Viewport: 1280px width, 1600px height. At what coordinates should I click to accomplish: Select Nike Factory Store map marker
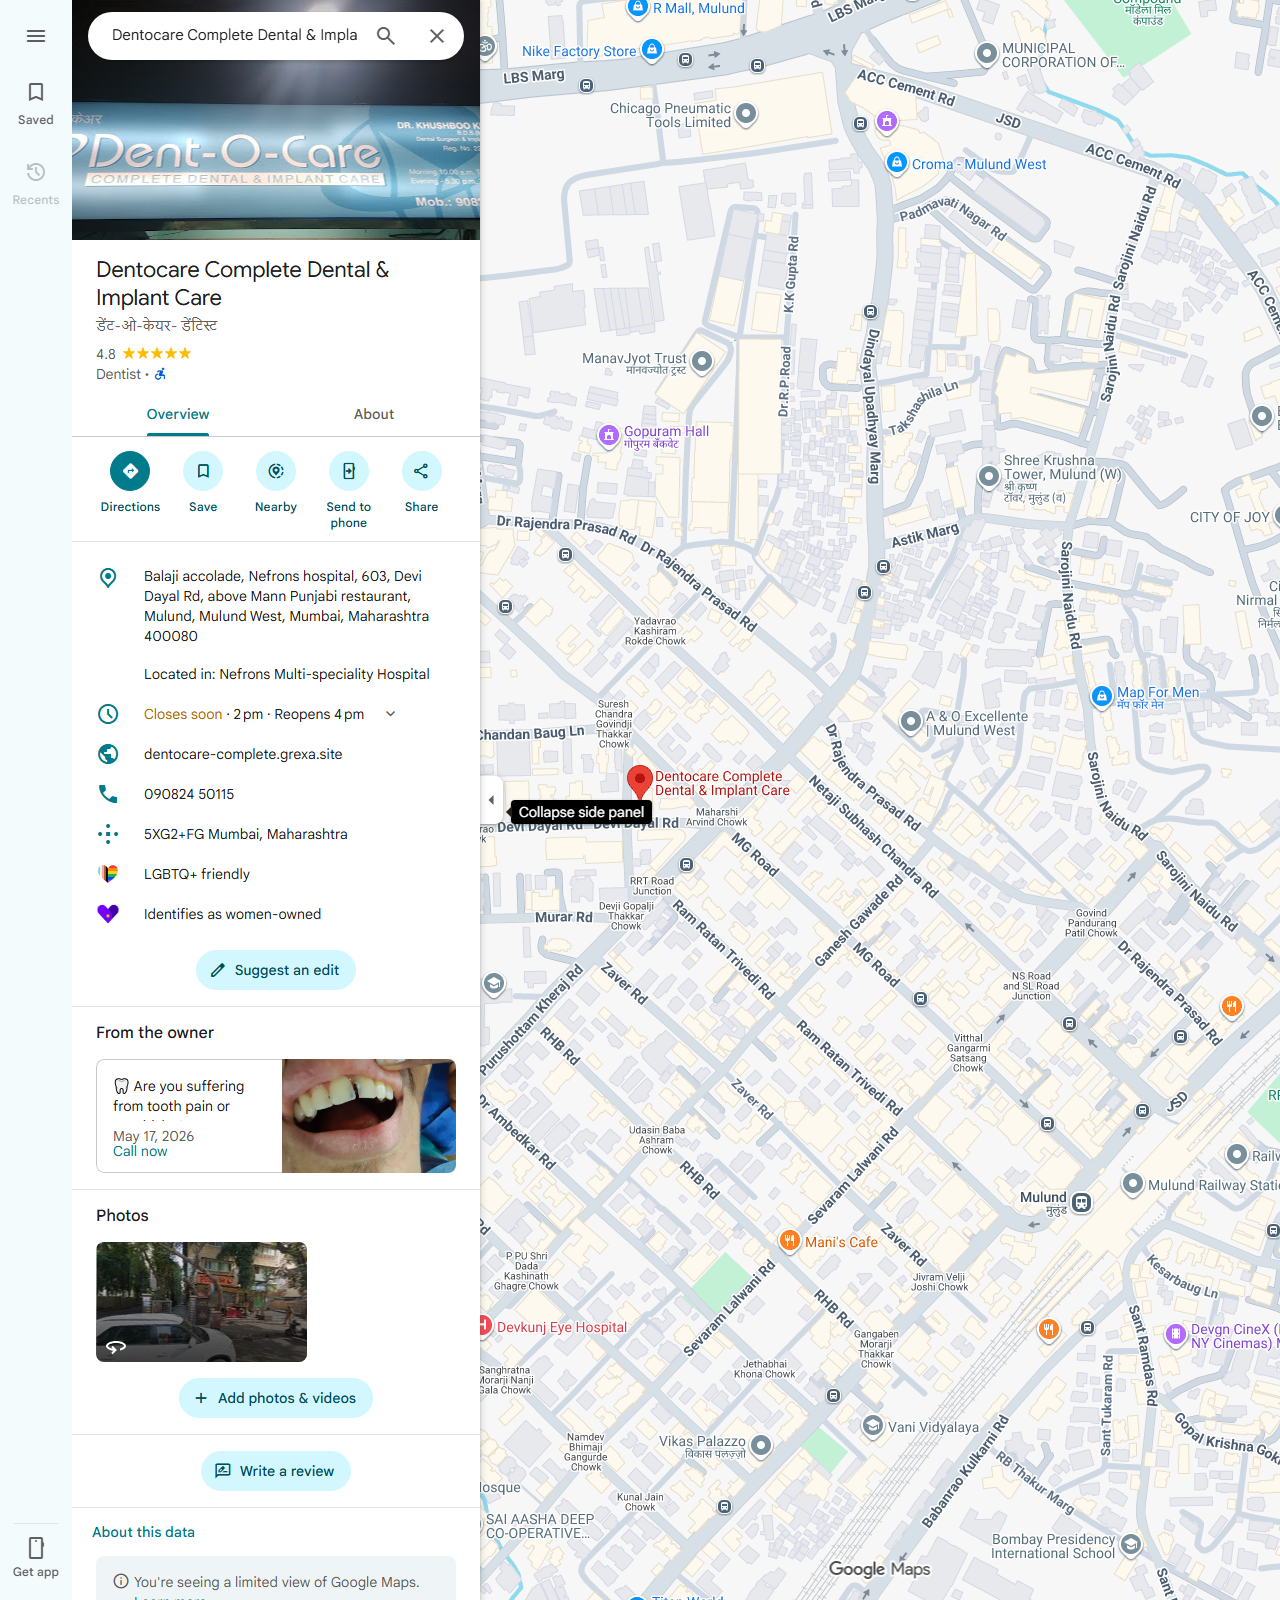point(652,49)
